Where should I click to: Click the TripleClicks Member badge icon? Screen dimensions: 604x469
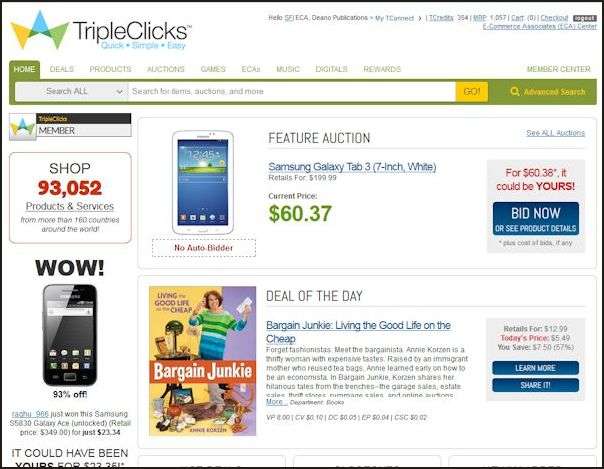point(22,126)
